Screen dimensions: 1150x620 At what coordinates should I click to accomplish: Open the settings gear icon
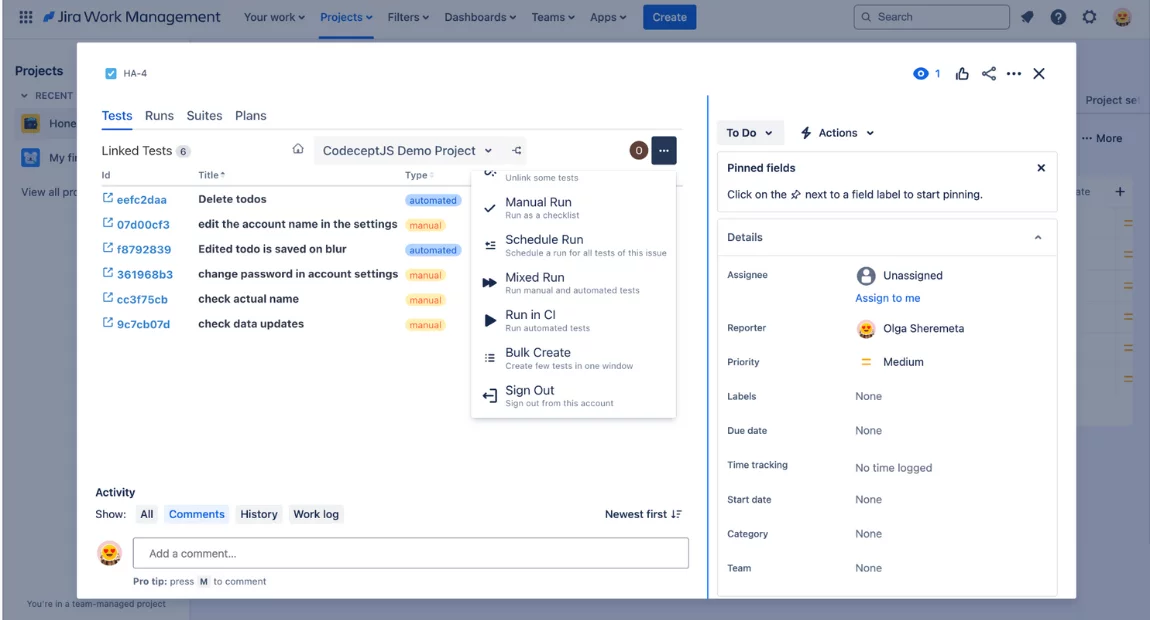click(1089, 17)
